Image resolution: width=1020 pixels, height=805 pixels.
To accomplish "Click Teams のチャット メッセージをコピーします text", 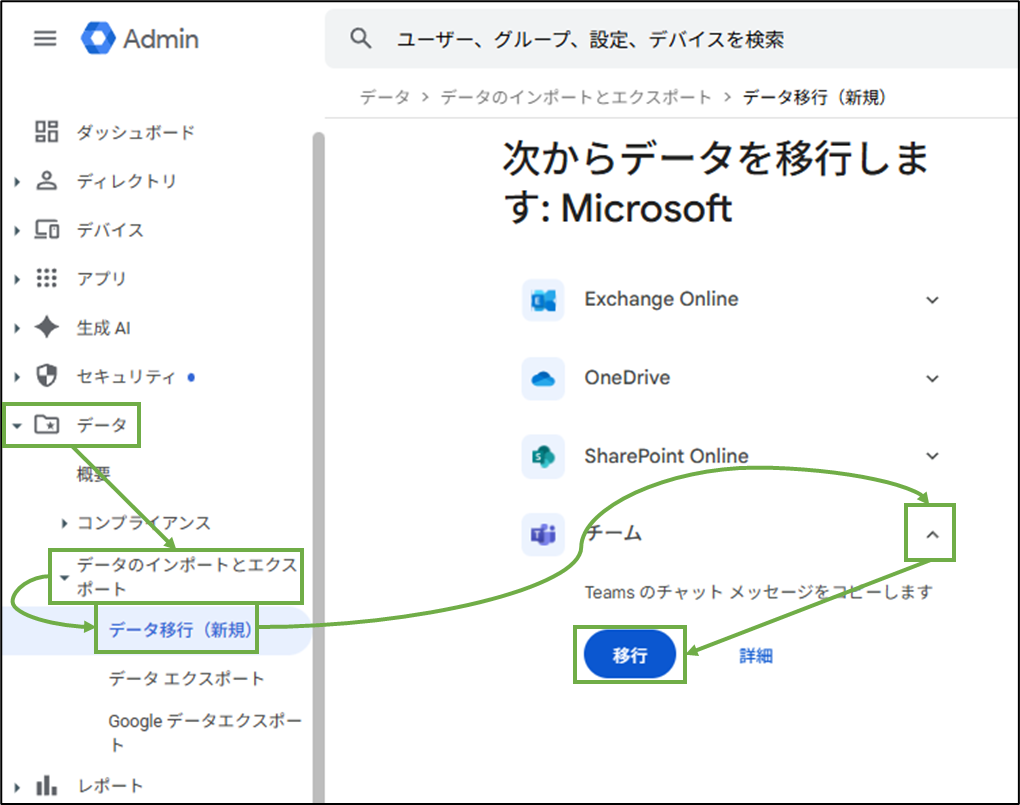I will (758, 592).
